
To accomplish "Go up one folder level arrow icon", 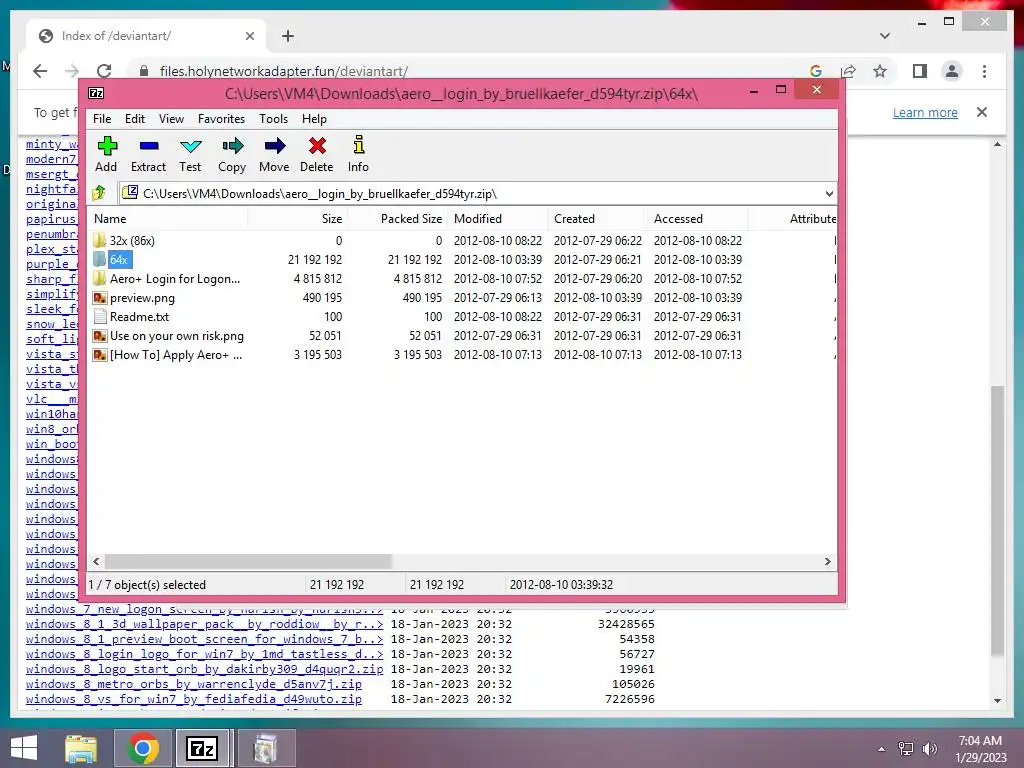I will (x=99, y=193).
